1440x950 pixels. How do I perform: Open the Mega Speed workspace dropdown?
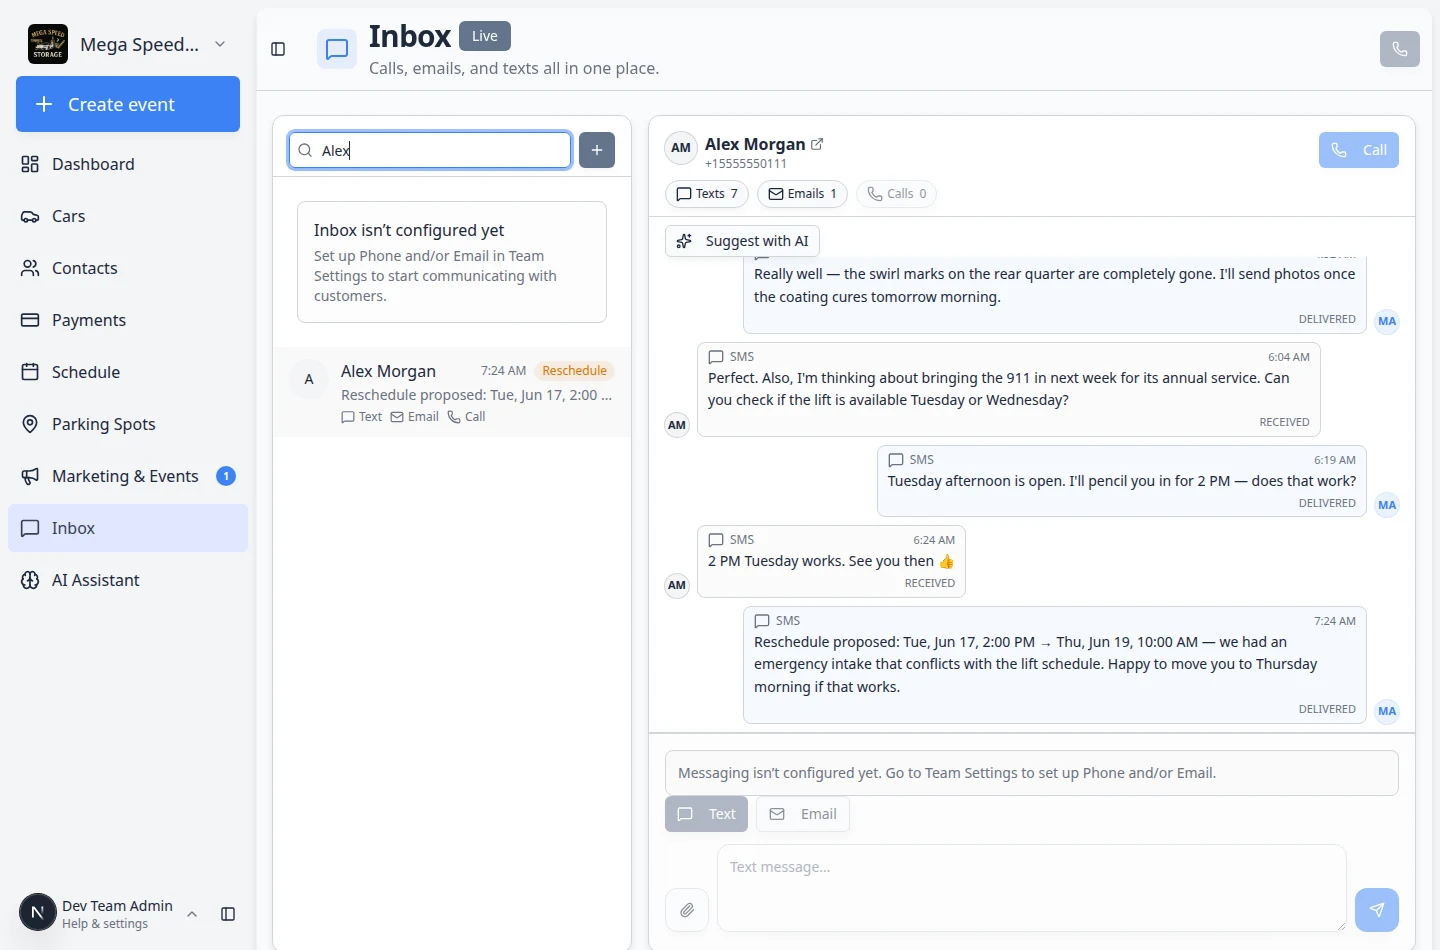[128, 44]
